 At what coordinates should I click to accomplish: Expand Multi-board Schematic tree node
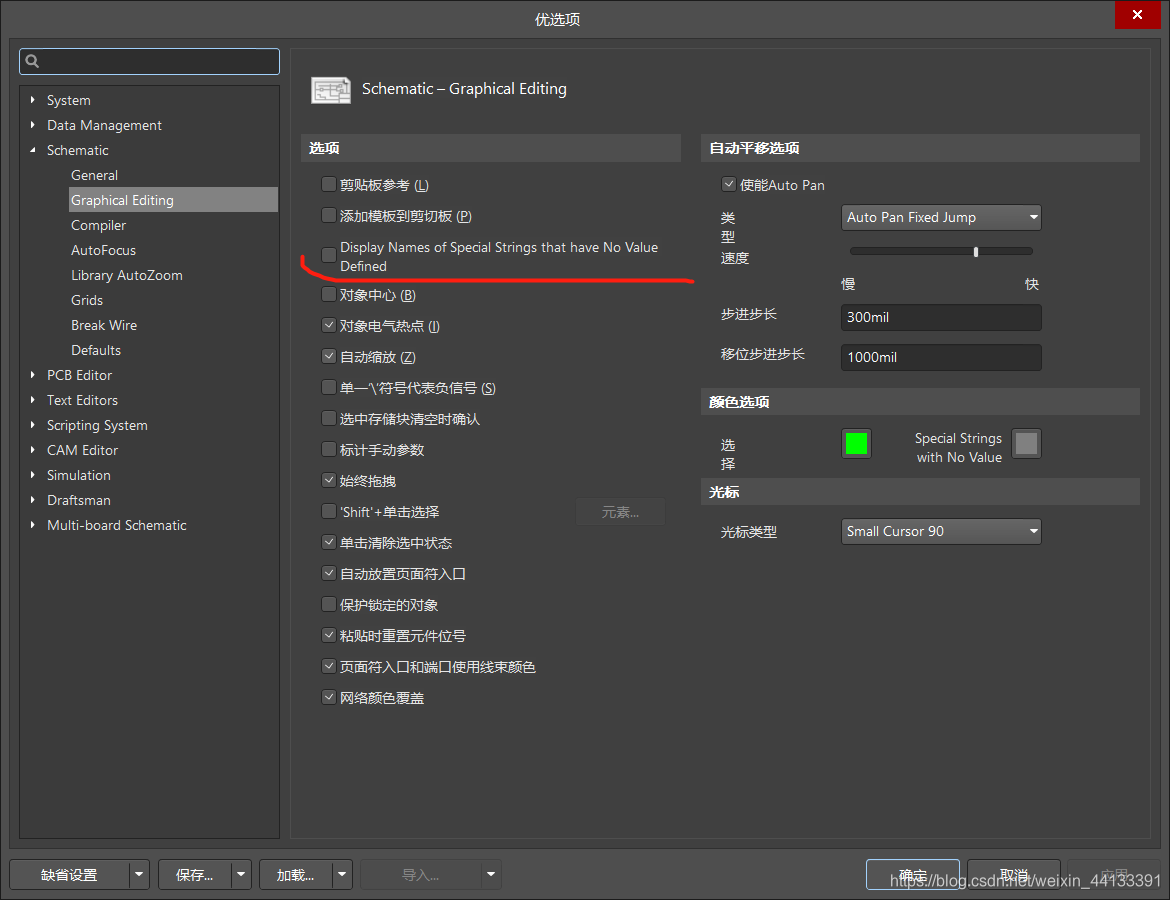(33, 525)
